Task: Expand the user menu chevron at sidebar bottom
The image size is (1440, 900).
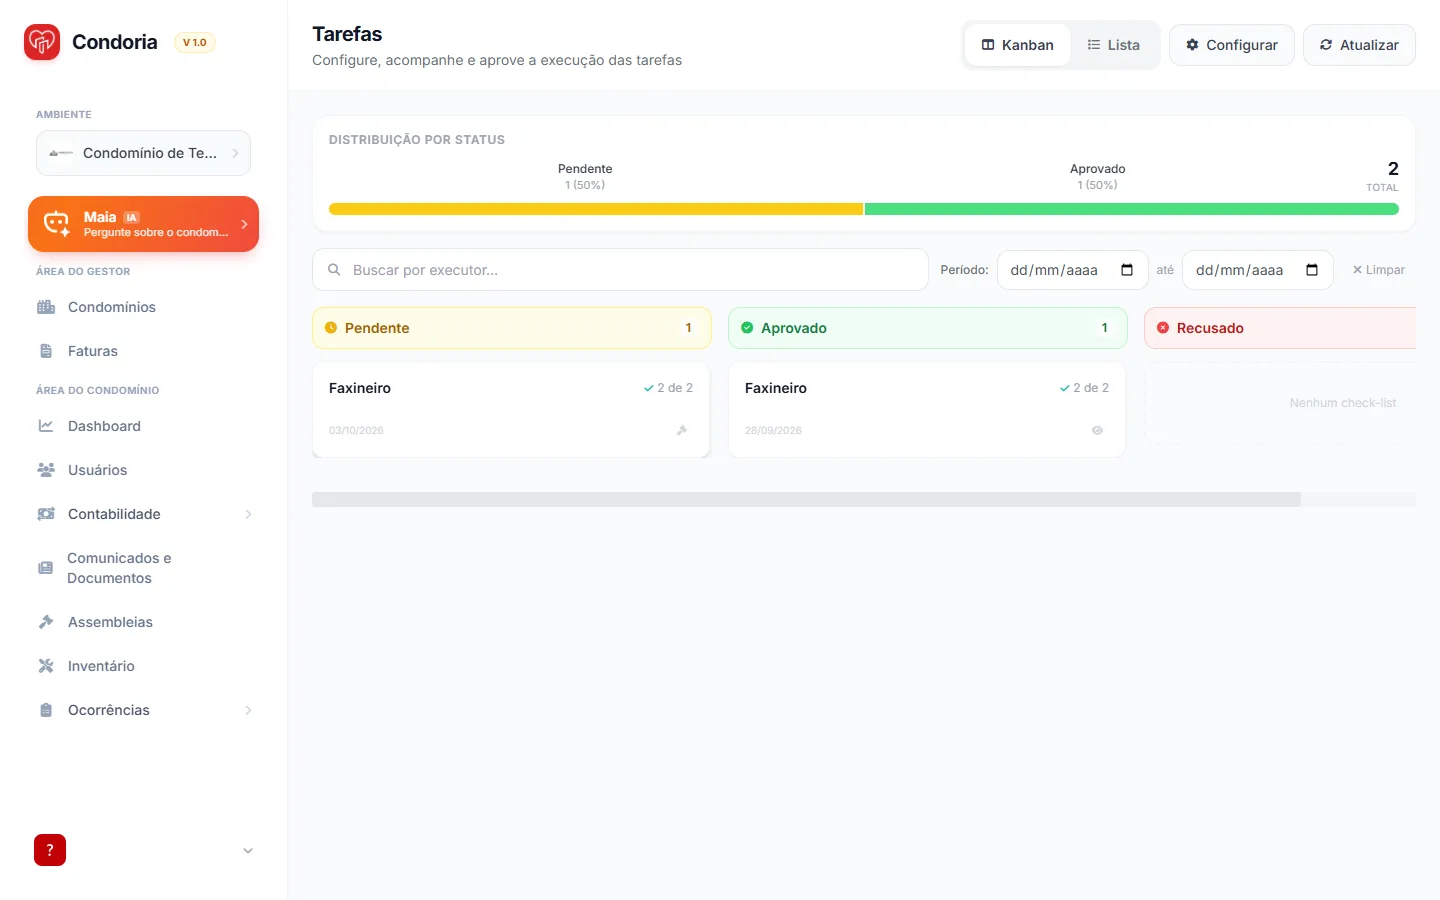Action: (248, 851)
